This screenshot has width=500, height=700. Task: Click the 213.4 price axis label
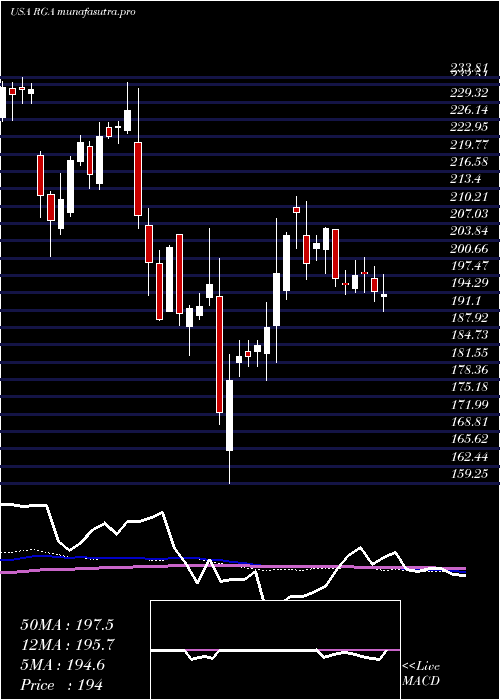pos(466,179)
